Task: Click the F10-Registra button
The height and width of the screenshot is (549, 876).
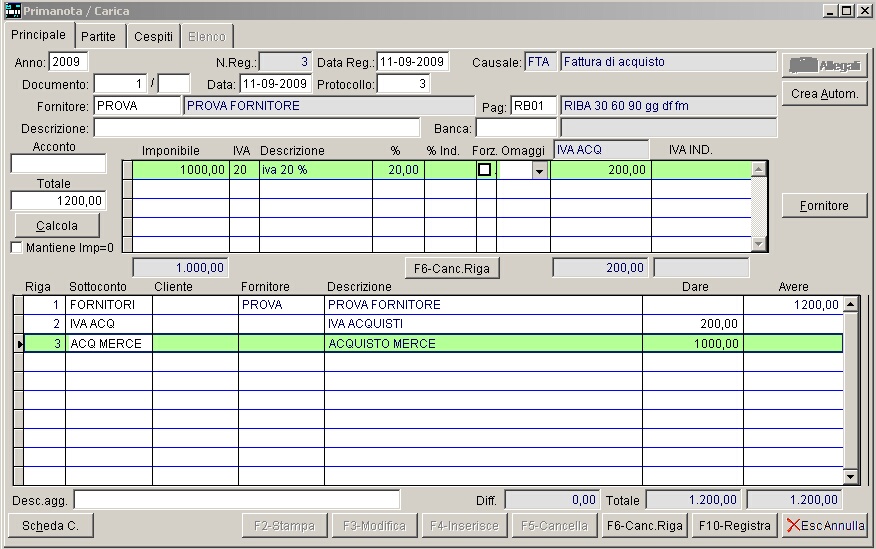Action: pyautogui.click(x=734, y=526)
